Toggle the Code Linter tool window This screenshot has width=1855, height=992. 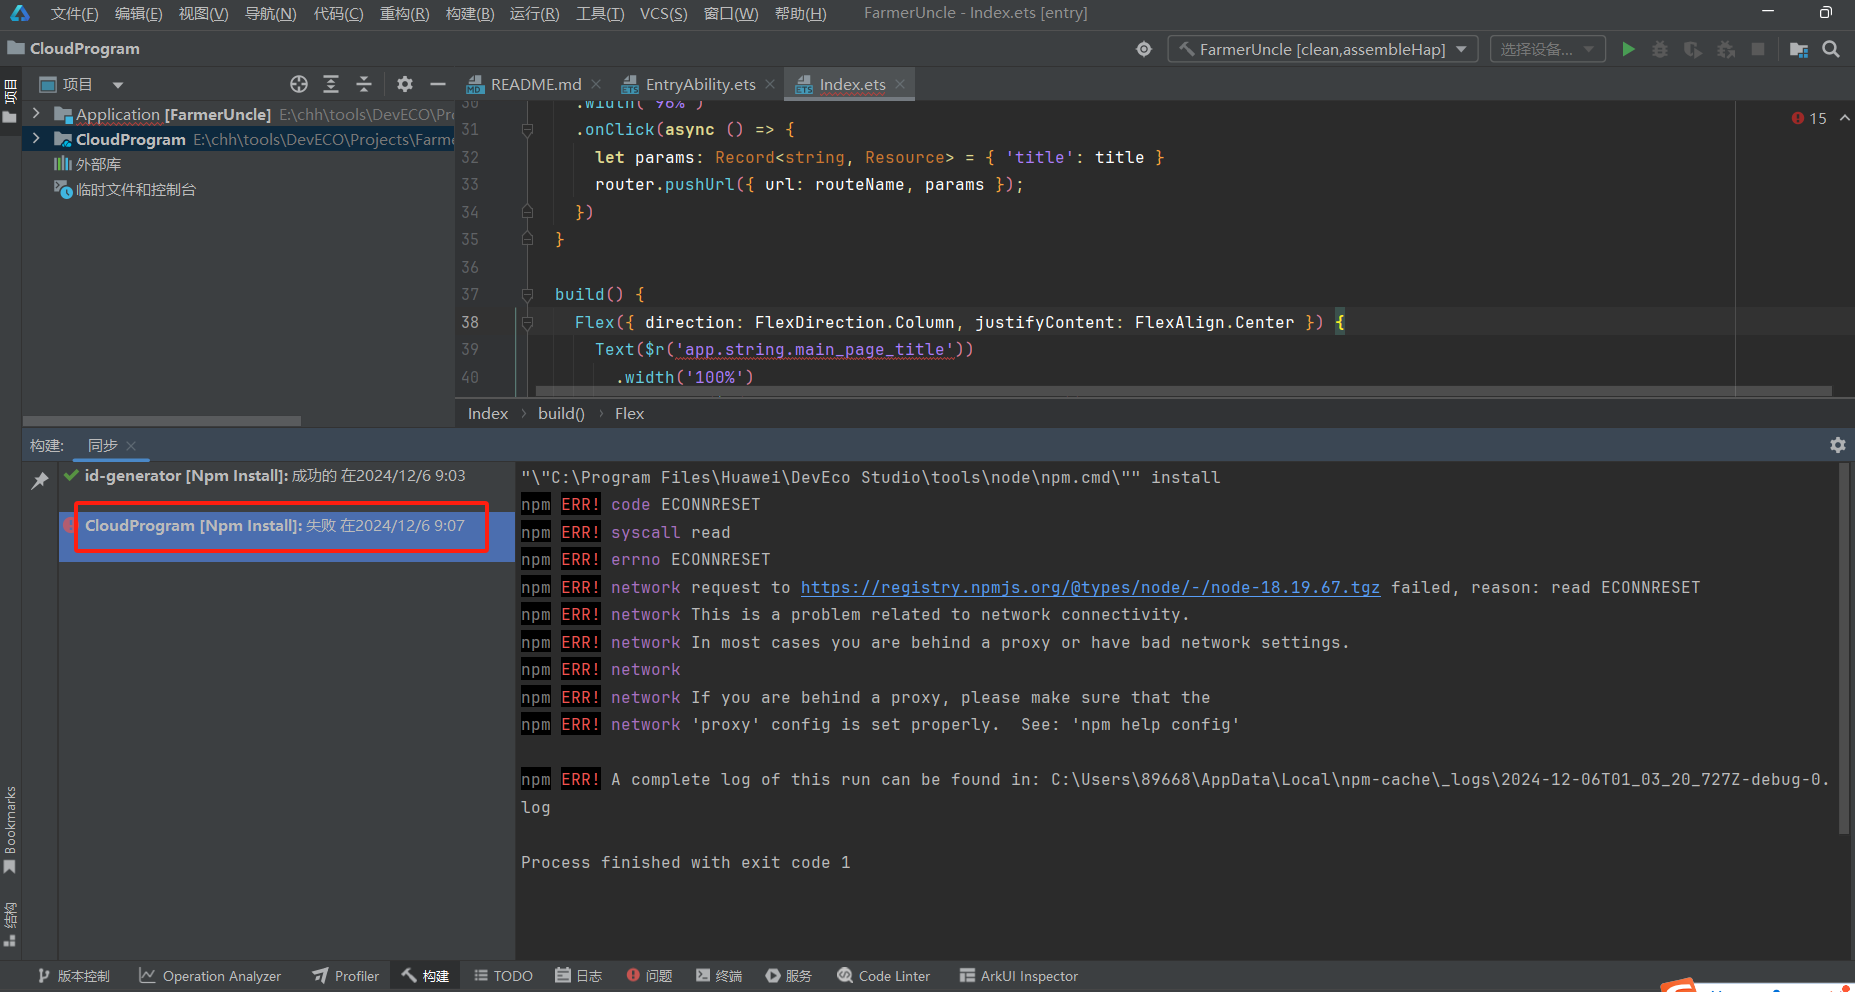coord(883,976)
